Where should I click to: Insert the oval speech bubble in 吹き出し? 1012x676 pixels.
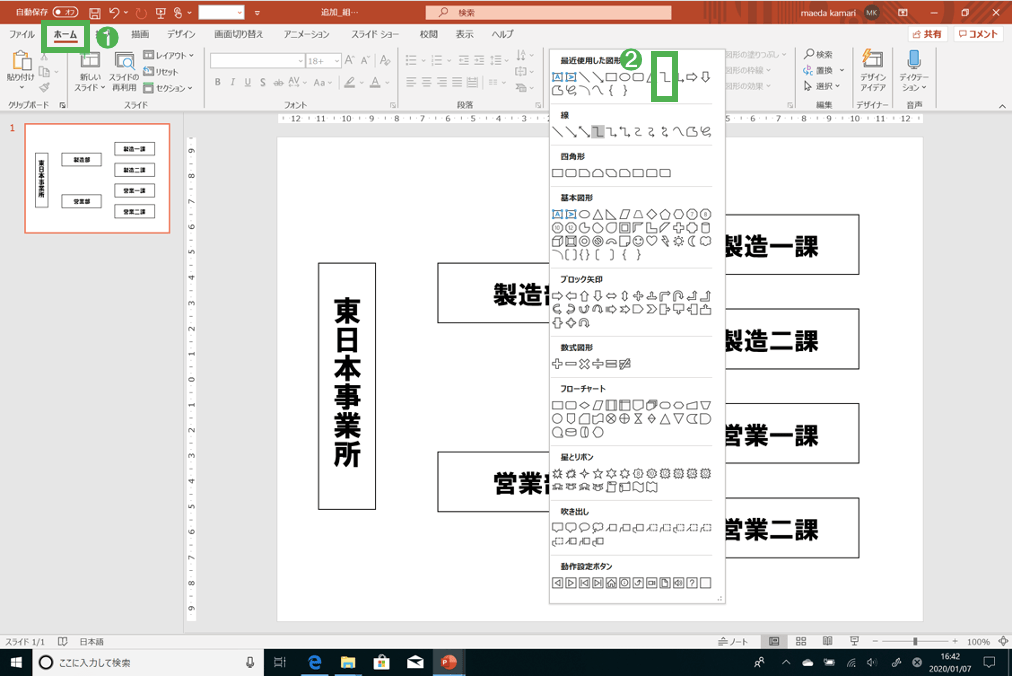point(584,527)
